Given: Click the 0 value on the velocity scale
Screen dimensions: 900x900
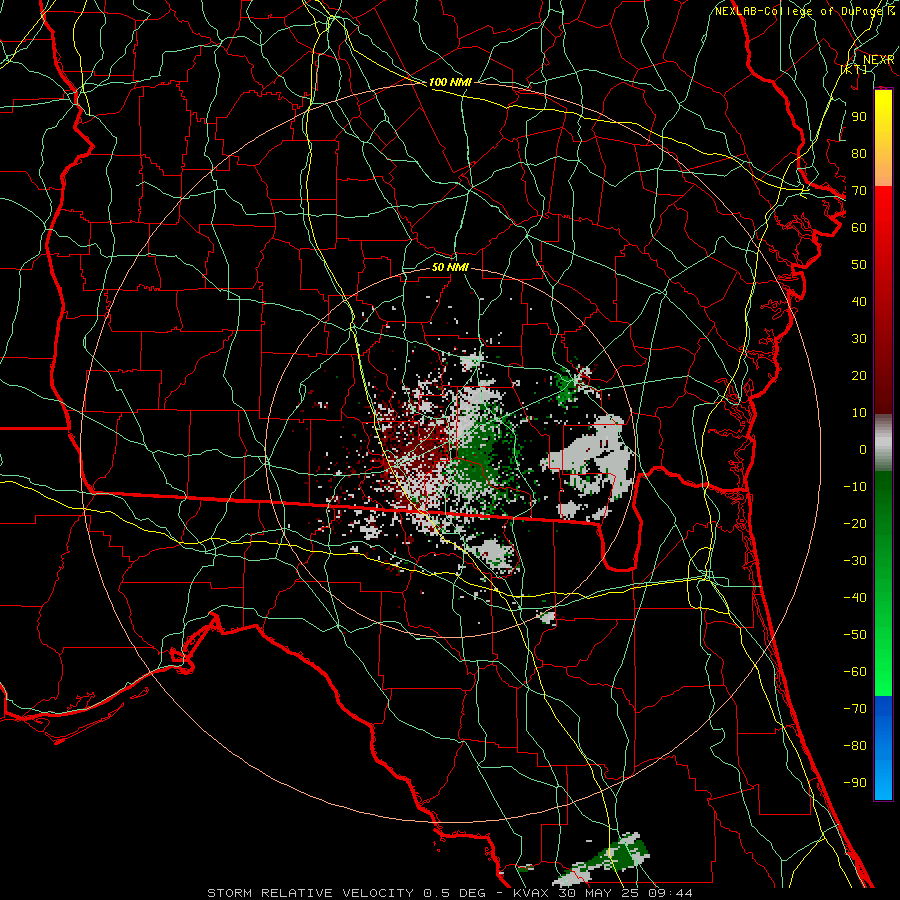Looking at the screenshot, I should pos(863,449).
